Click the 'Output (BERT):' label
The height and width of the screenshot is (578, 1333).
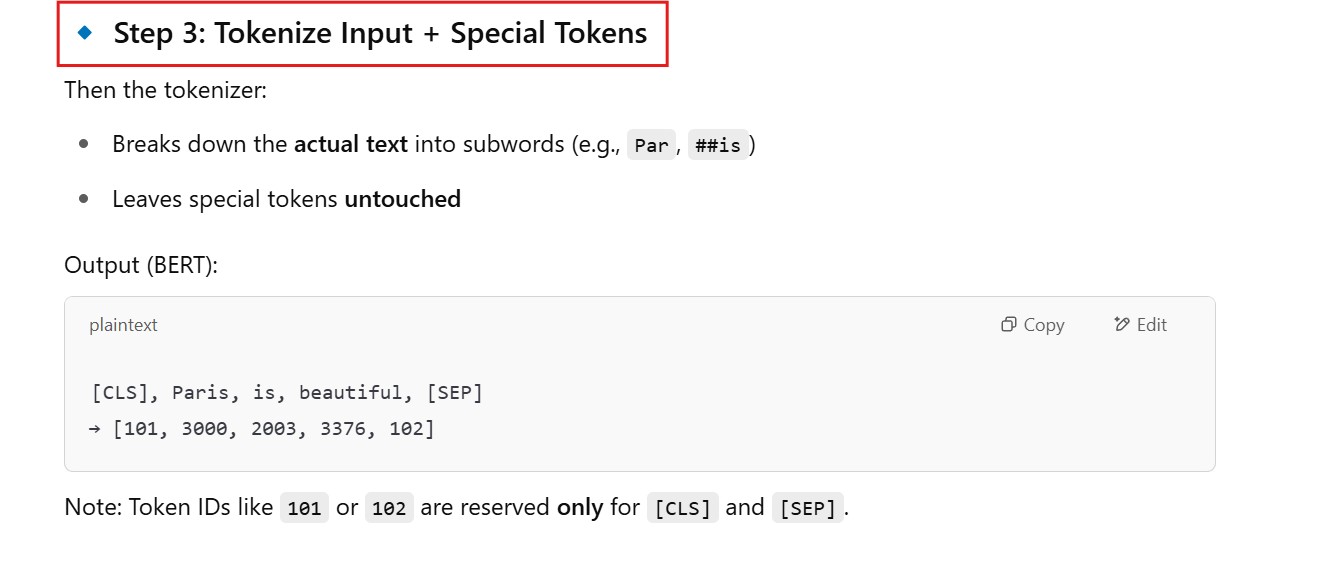pos(140,265)
